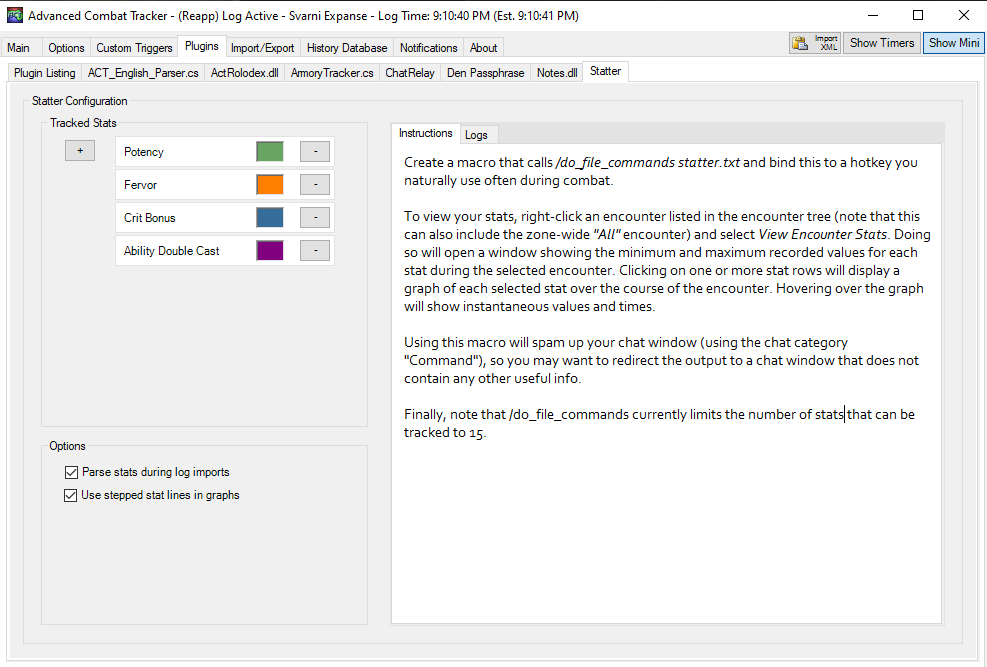Go to the History Database tab
Screen dimensions: 987x667
[346, 47]
